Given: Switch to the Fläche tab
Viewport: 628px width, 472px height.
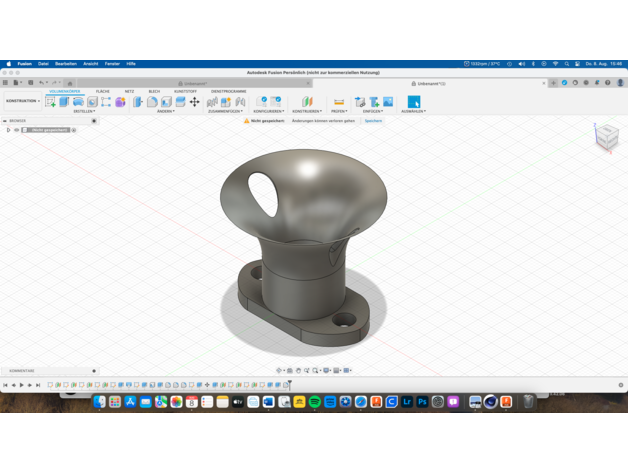Looking at the screenshot, I should pos(102,91).
